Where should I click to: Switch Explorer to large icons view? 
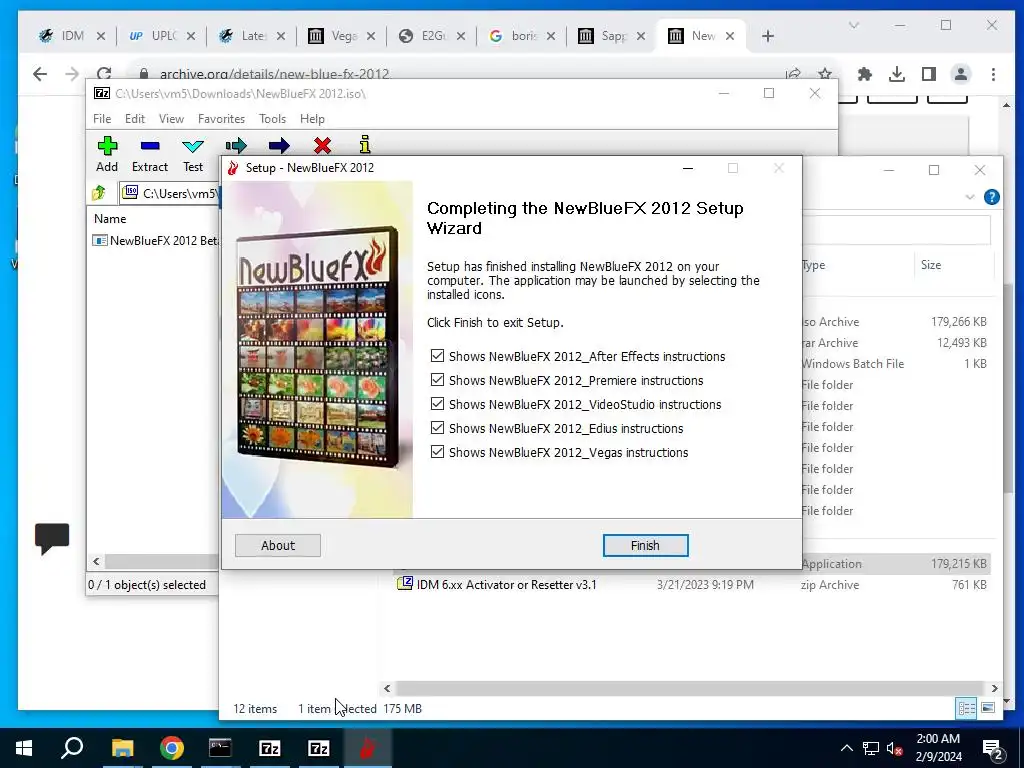tap(988, 708)
